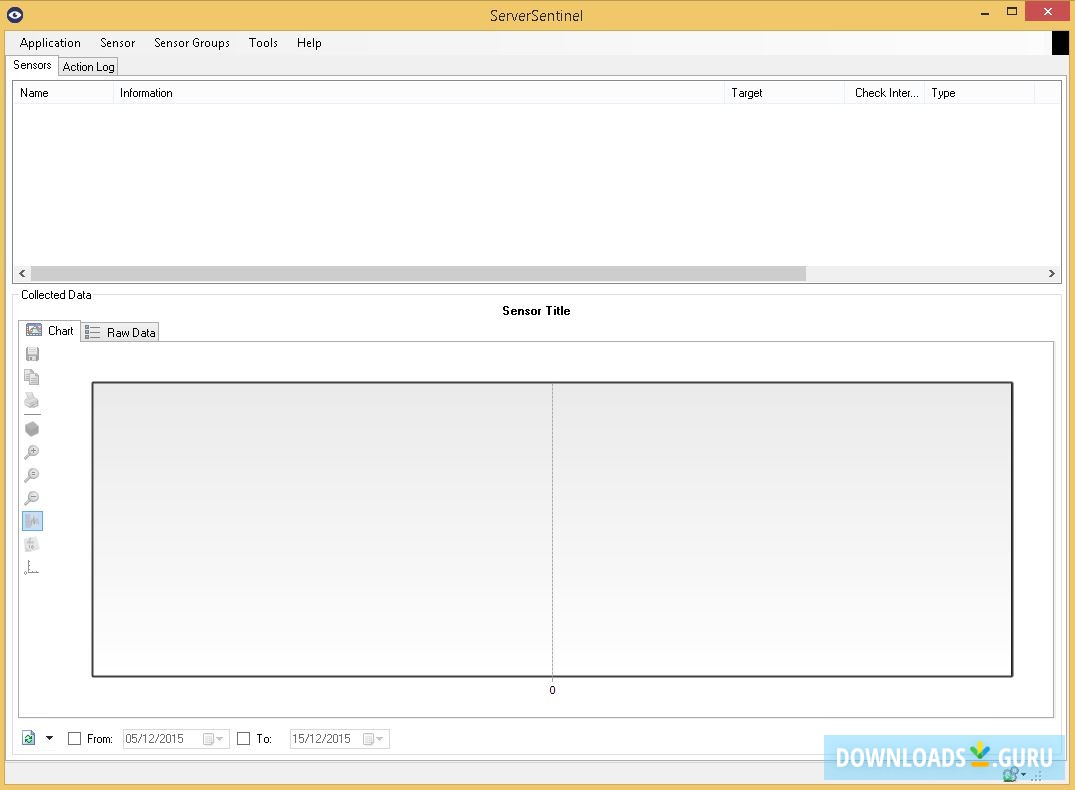Click the zoom in magnifier icon
1075x790 pixels.
point(32,452)
